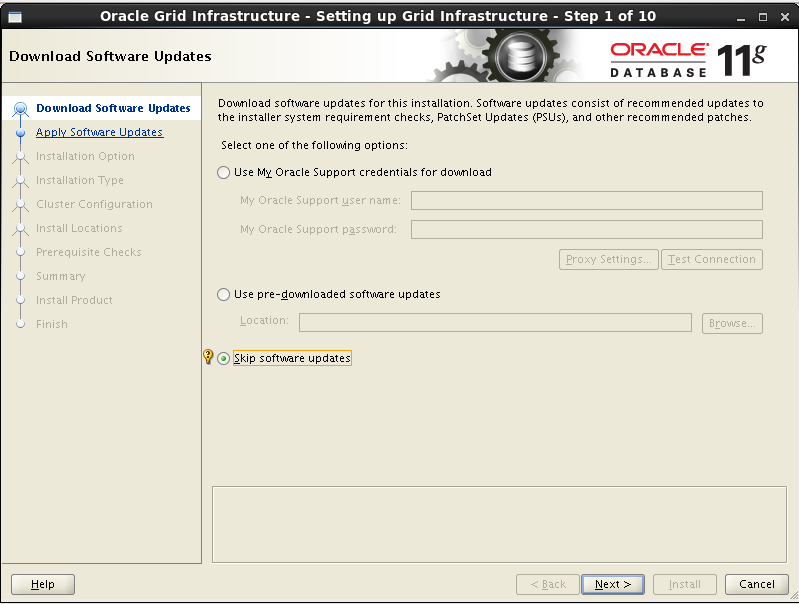Select Skip software updates radio button

(223, 358)
